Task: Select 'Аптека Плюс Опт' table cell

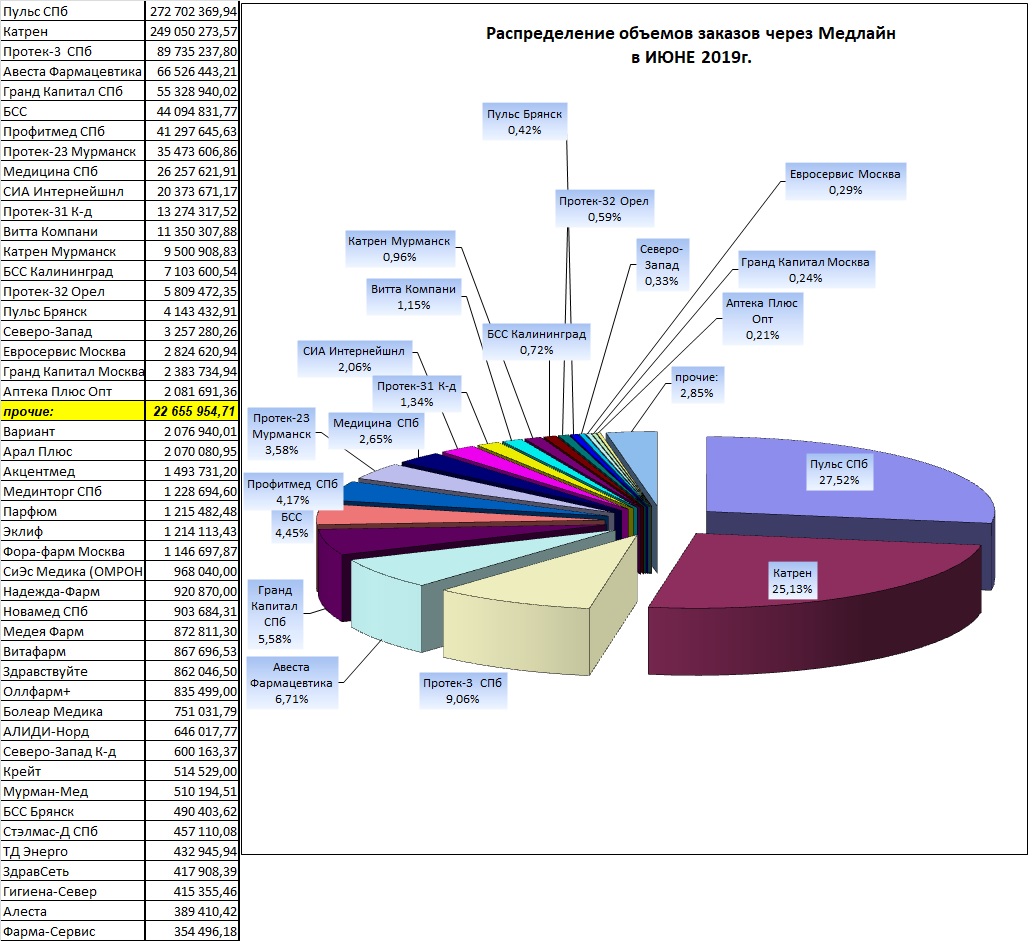Action: [x=73, y=391]
